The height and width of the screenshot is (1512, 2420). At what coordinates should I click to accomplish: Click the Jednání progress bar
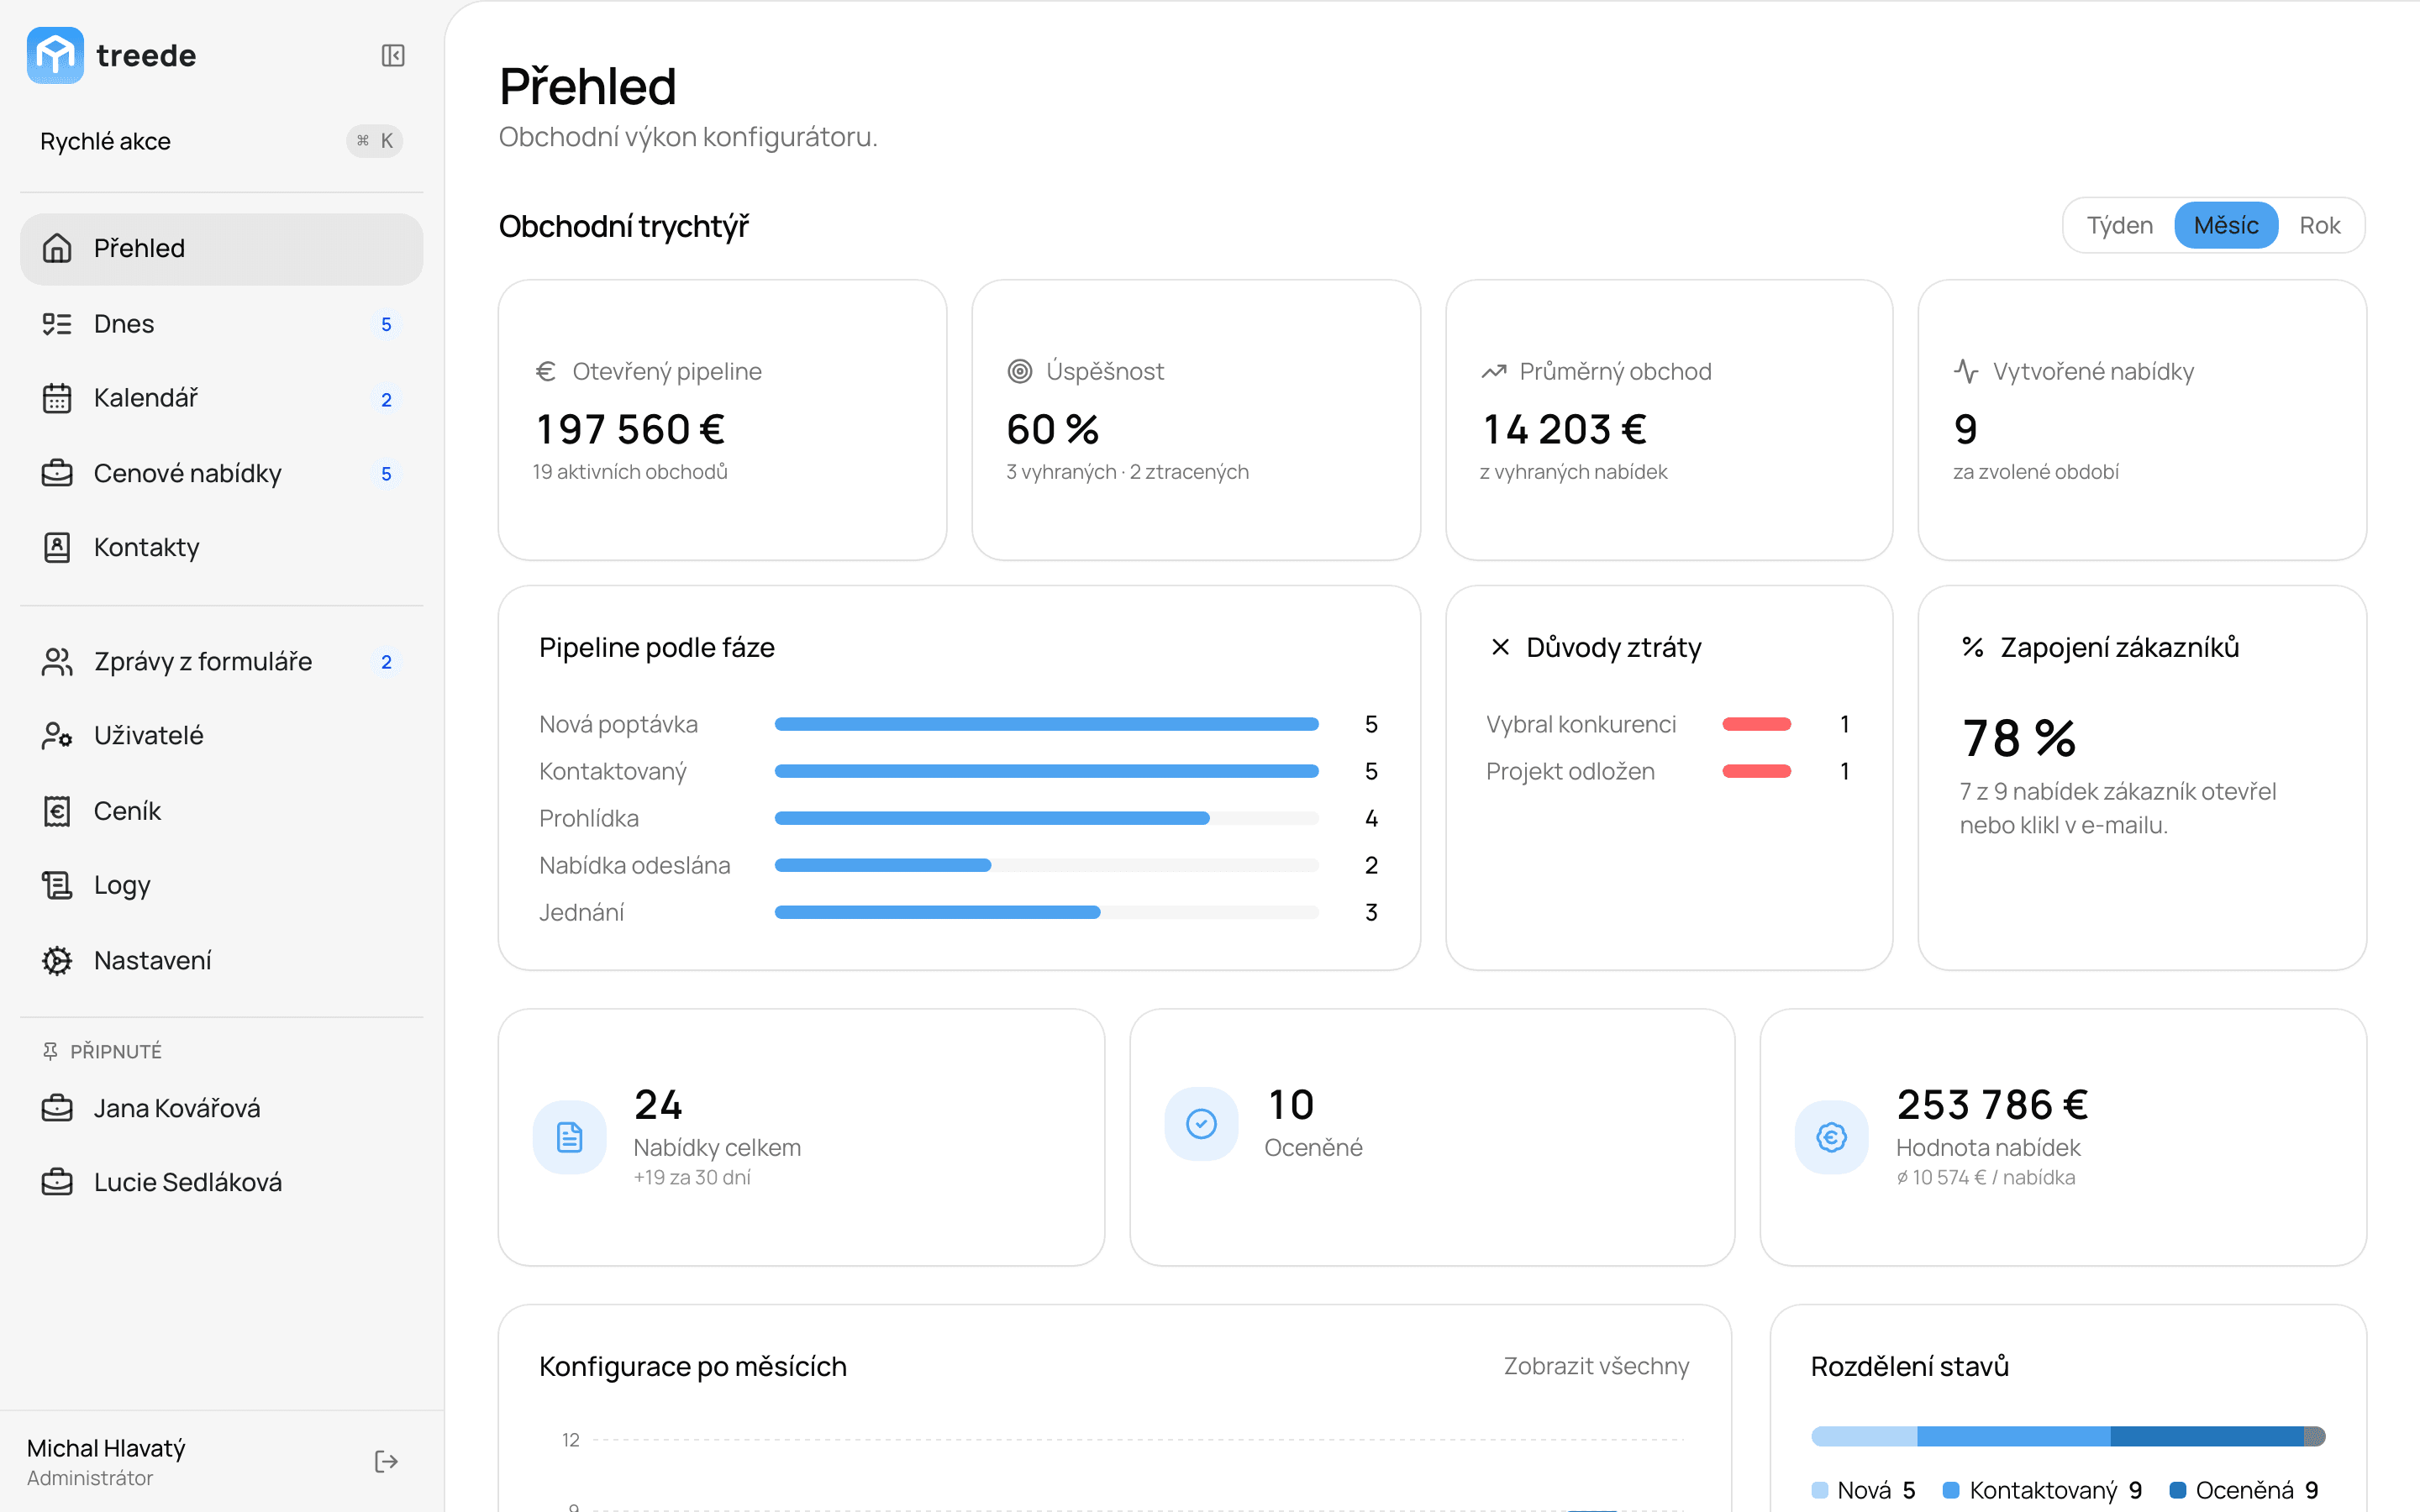1047,912
